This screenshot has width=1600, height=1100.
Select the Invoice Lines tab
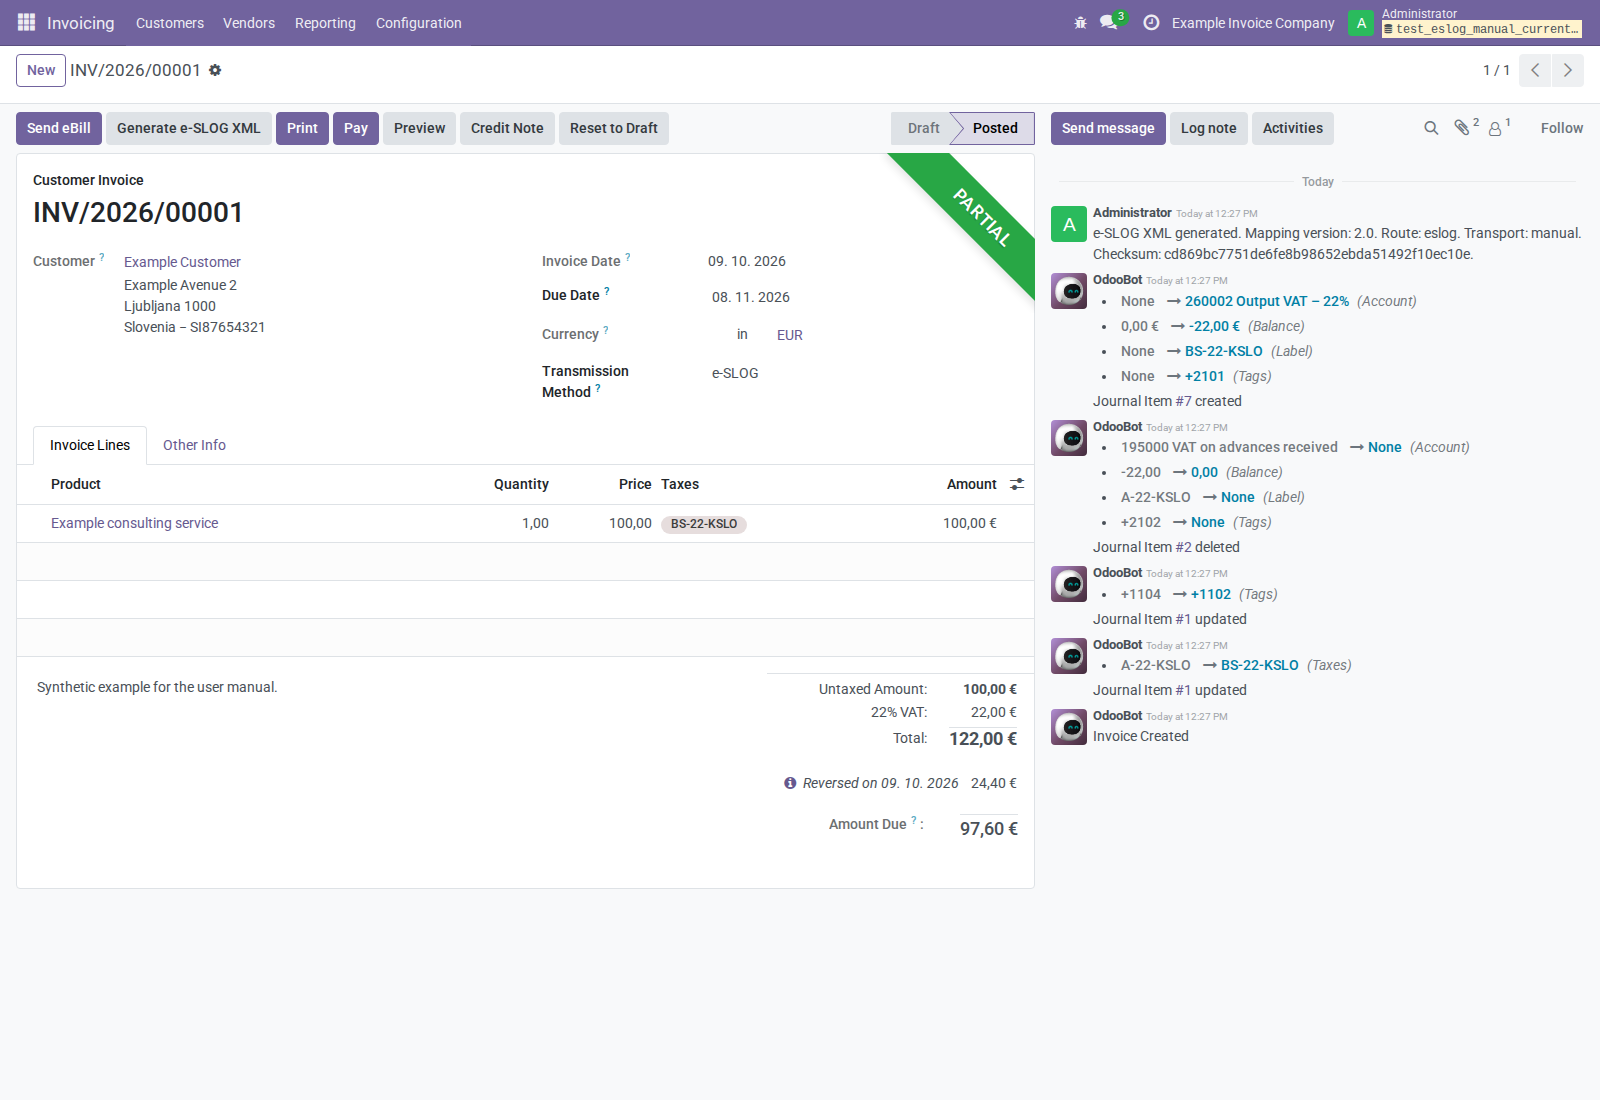pyautogui.click(x=90, y=445)
